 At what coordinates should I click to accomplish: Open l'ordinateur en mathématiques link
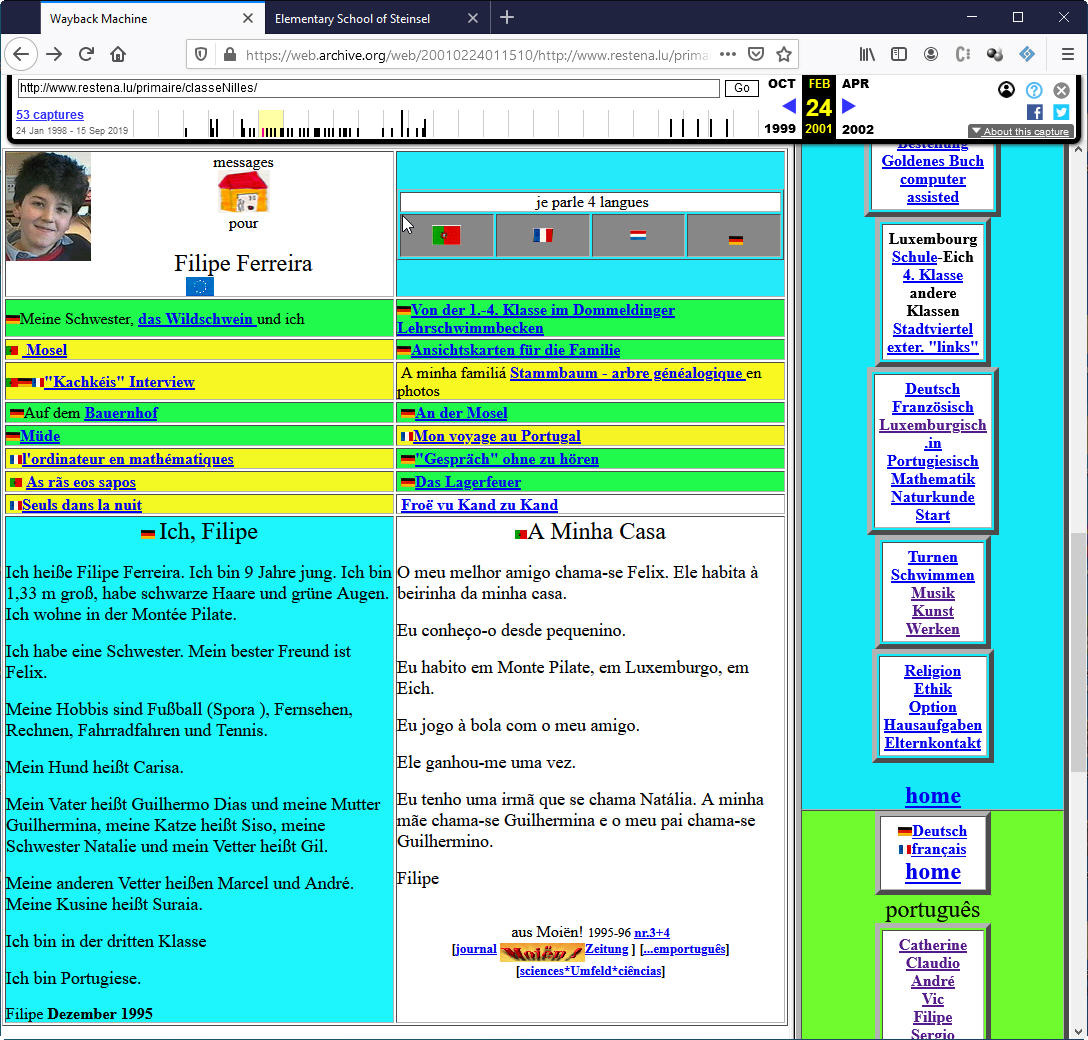[x=128, y=459]
